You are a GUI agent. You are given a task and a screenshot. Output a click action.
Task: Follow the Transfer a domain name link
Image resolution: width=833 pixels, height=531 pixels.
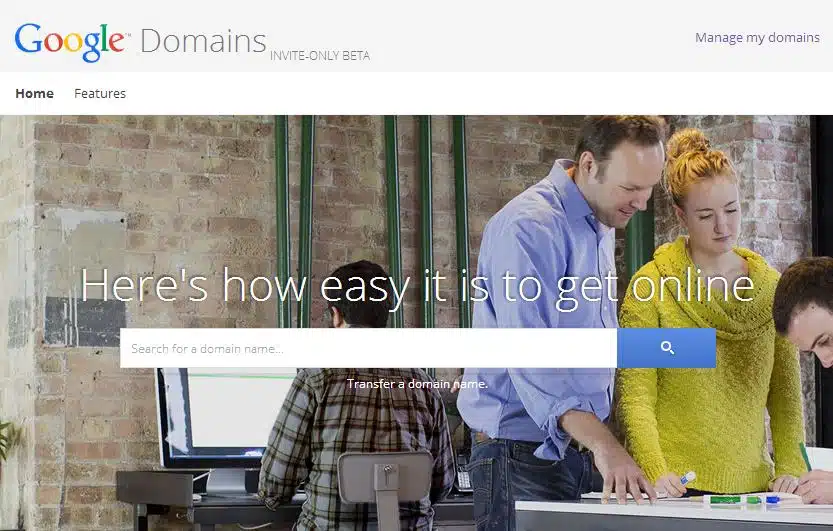point(417,383)
